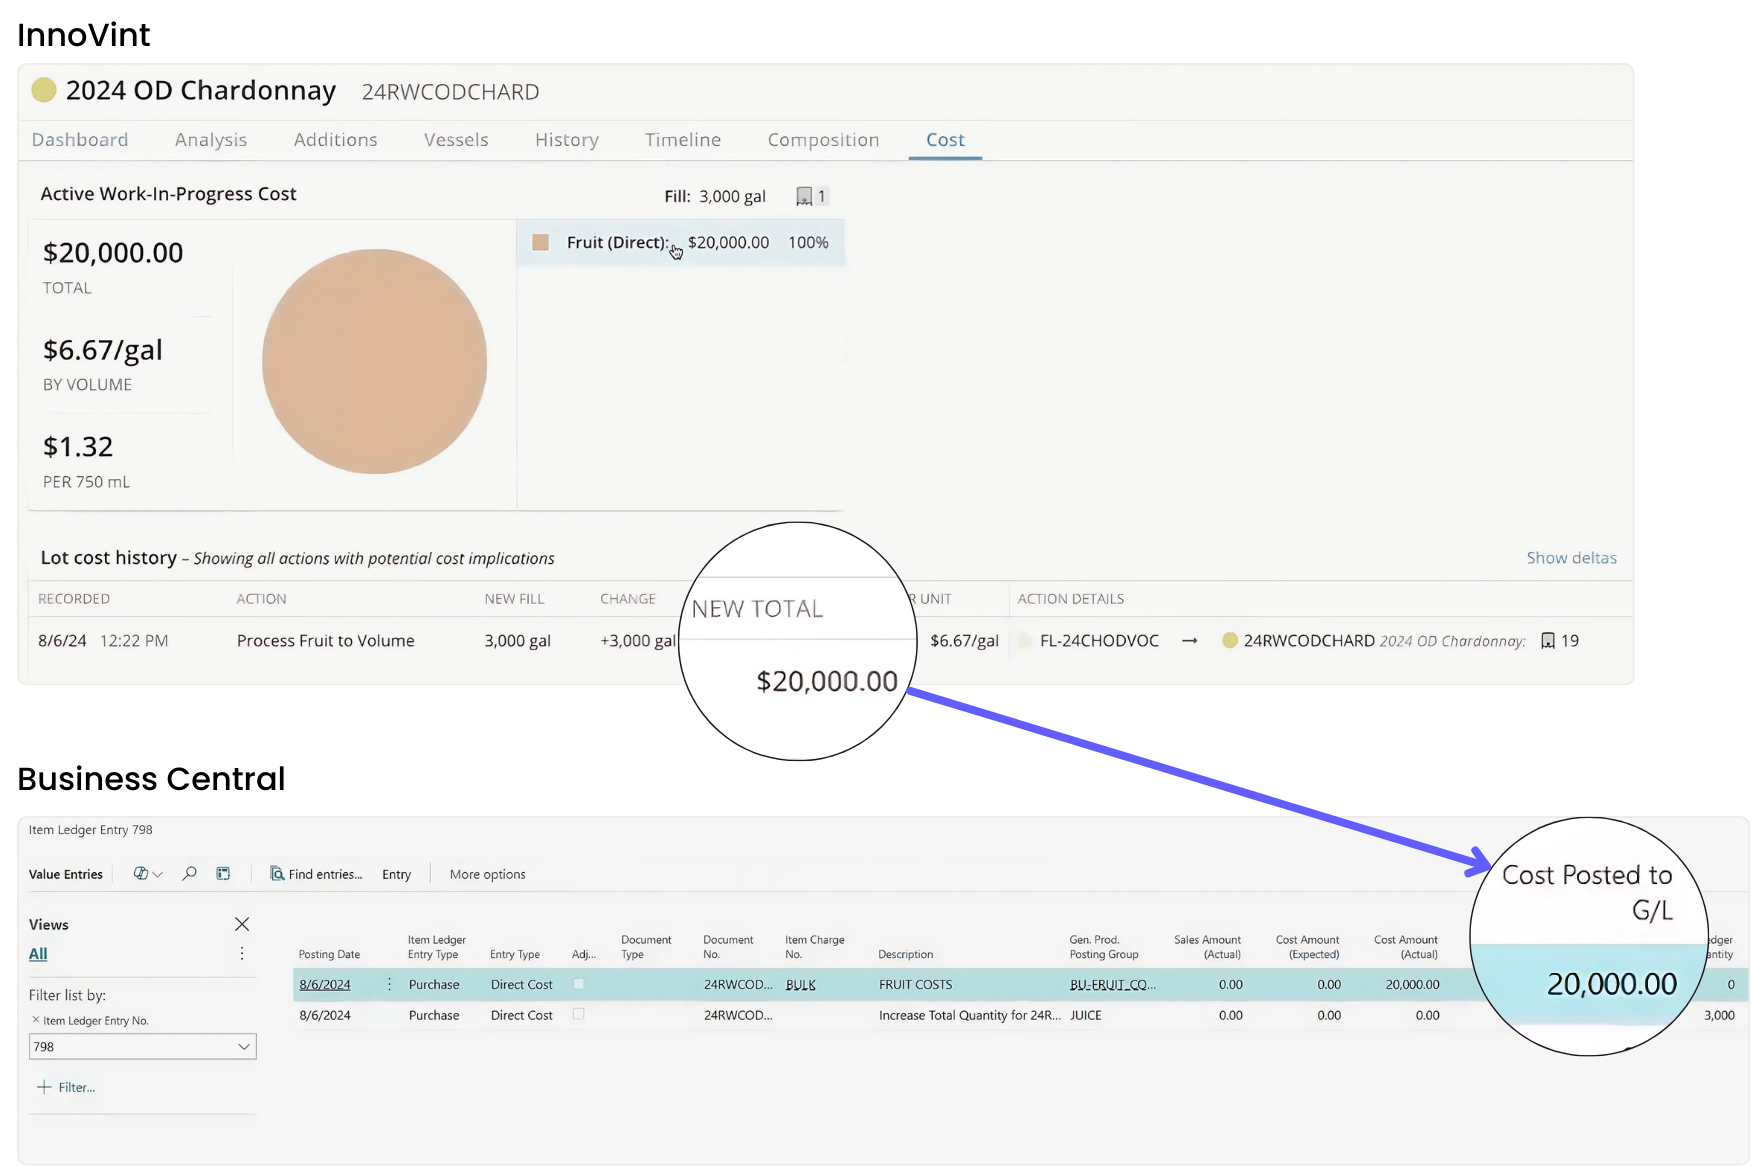Screen dimensions: 1752x1166
Task: Switch to the Composition tab
Action: pyautogui.click(x=823, y=140)
